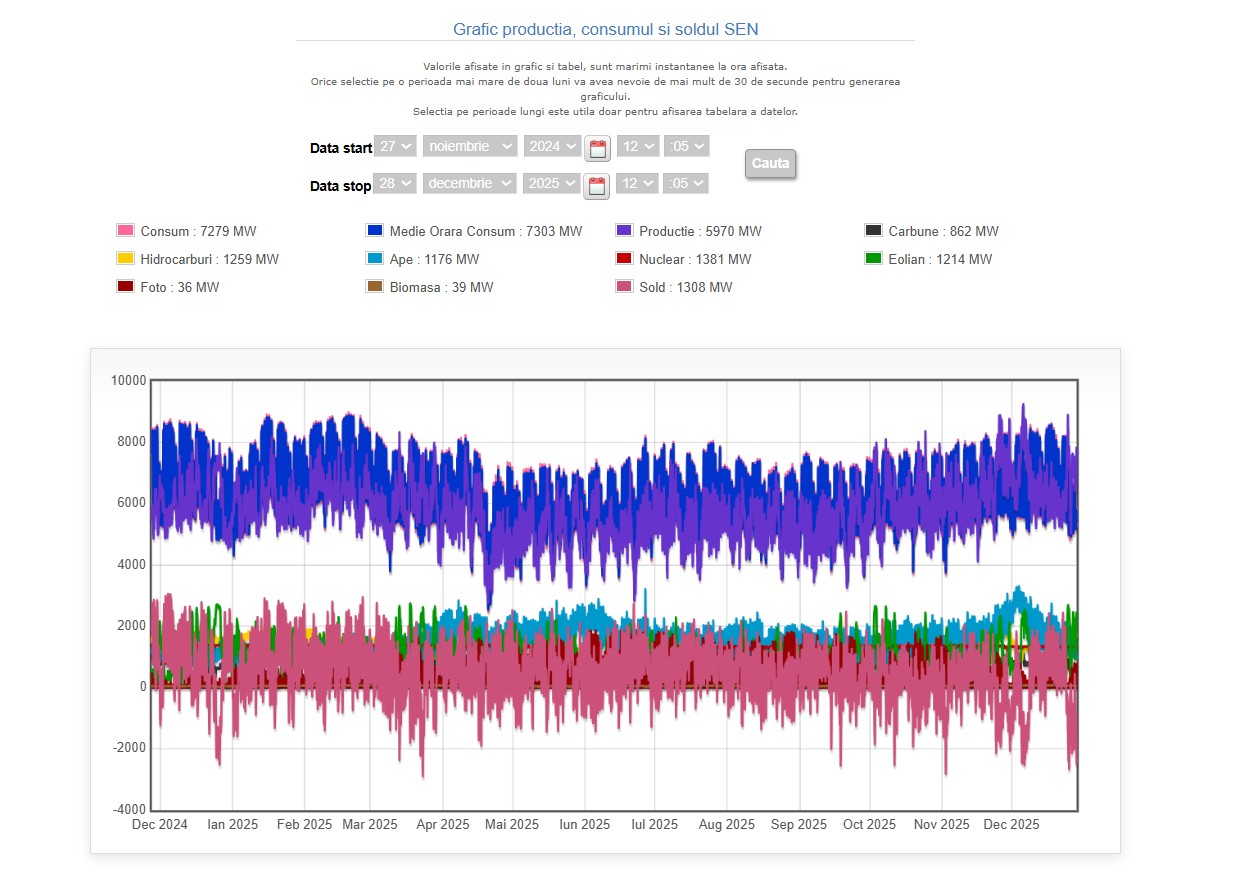Click the Ape legend swatch icon

[375, 259]
